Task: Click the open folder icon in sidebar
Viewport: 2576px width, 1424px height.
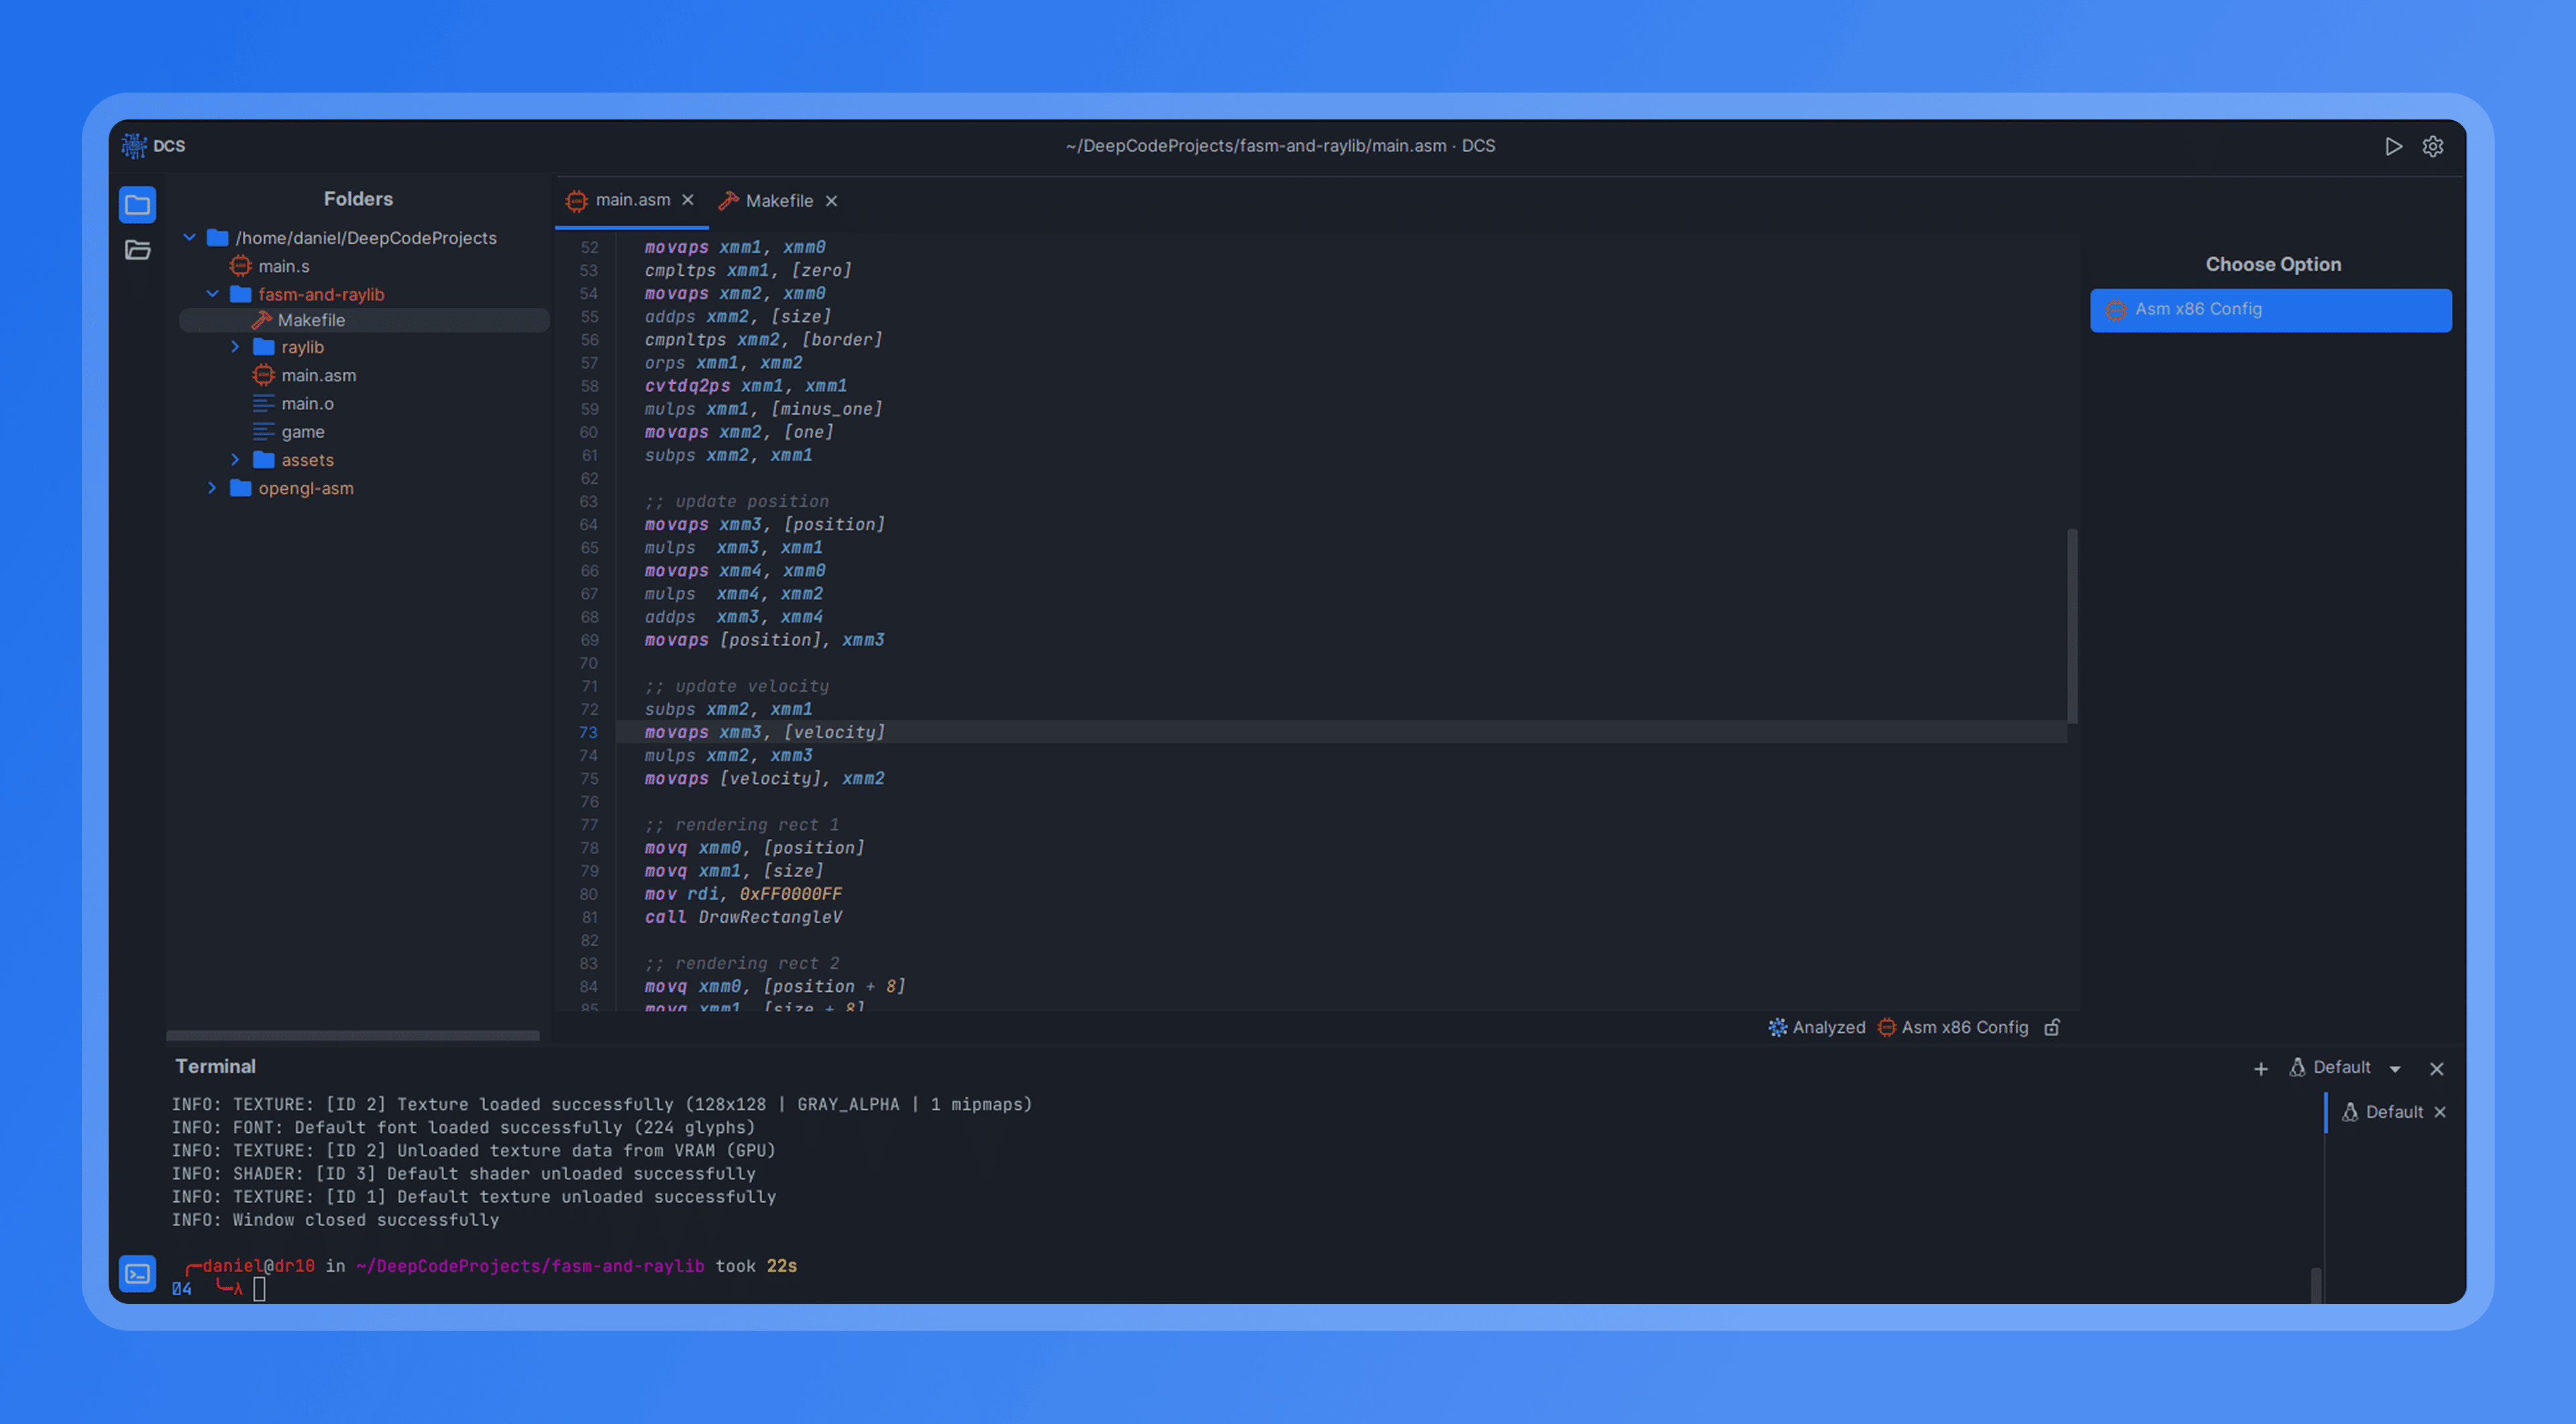Action: click(x=137, y=250)
